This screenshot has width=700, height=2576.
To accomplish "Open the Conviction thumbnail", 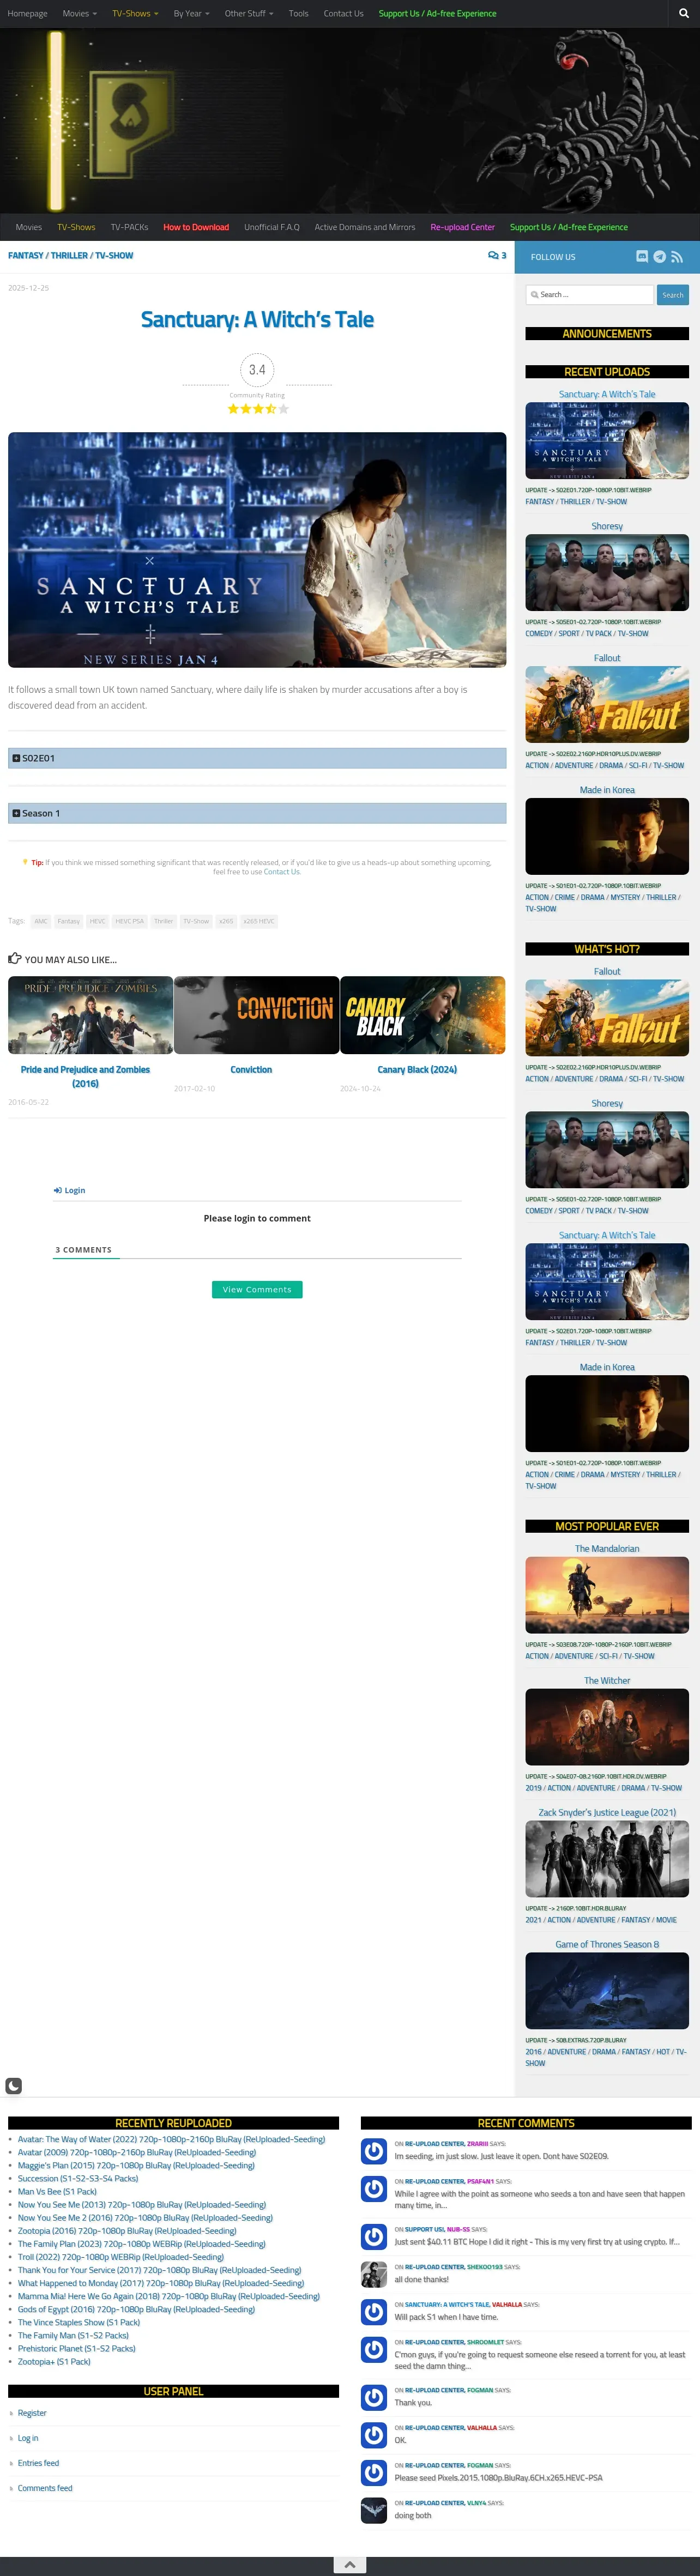I will click(x=257, y=1015).
